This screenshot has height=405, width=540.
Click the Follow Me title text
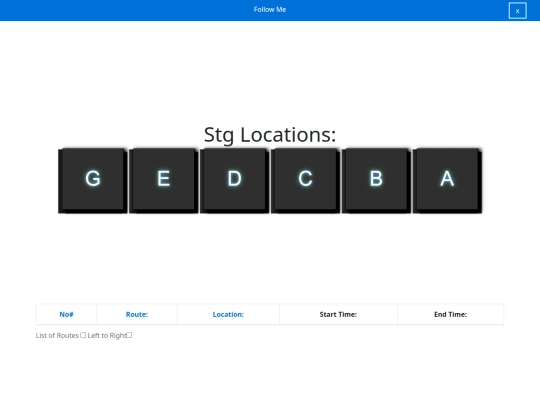pos(270,10)
